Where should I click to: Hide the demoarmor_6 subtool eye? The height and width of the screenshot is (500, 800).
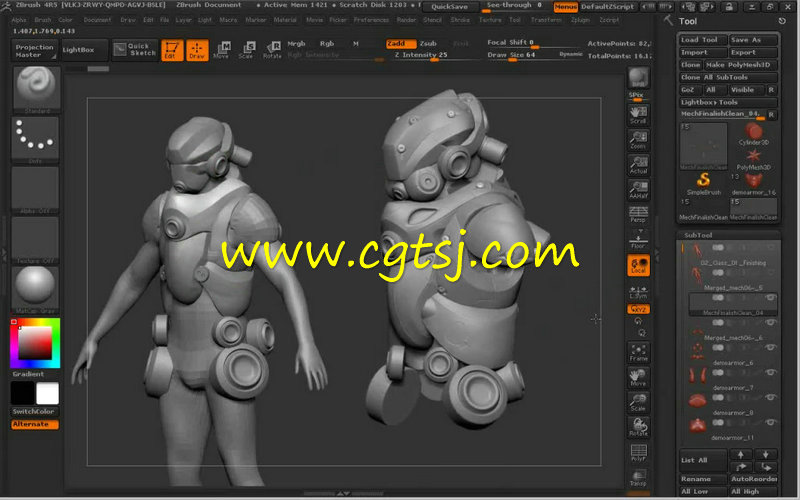click(x=770, y=347)
